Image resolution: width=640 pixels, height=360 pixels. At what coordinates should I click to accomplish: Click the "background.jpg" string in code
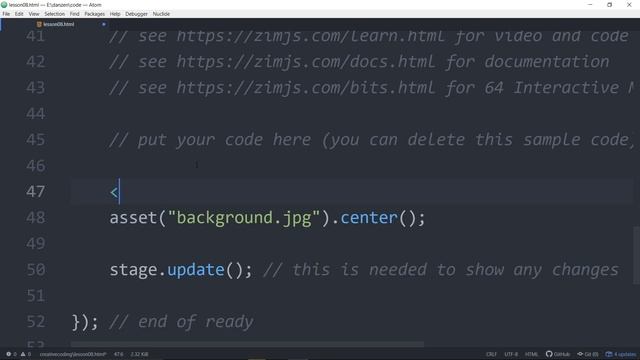click(244, 218)
